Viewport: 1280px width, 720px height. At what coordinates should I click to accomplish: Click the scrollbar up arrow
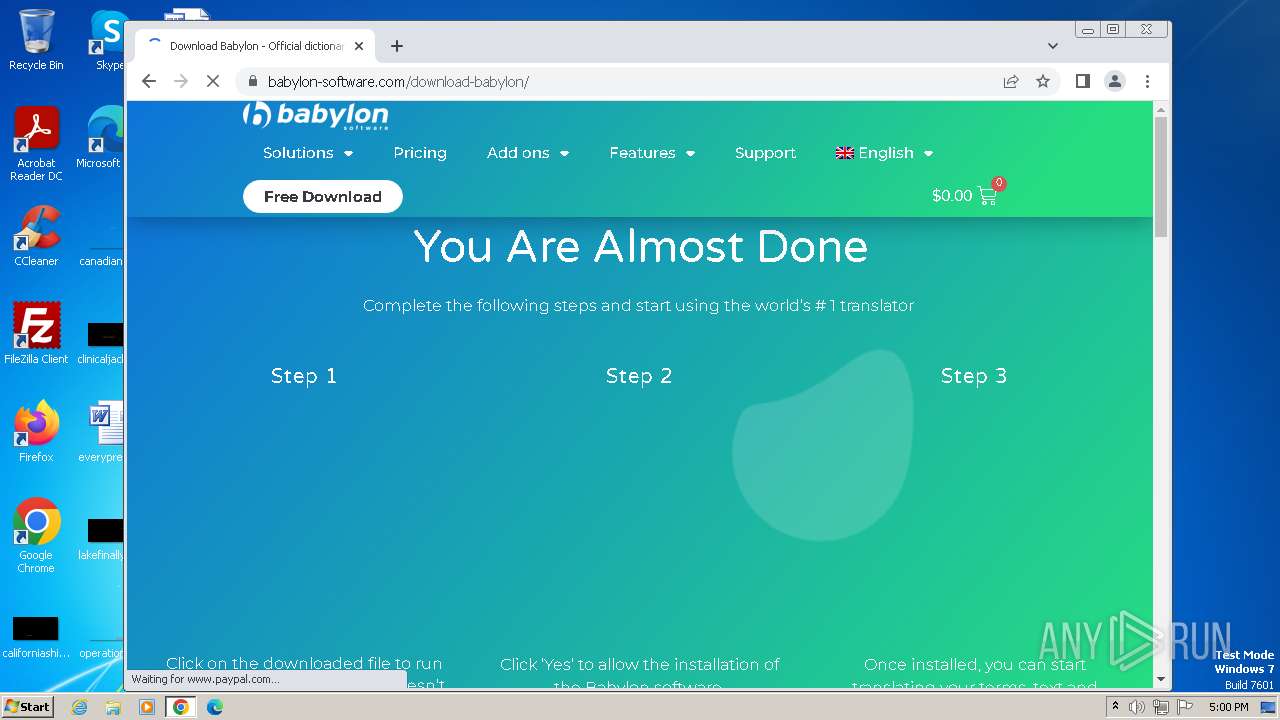tap(1161, 108)
